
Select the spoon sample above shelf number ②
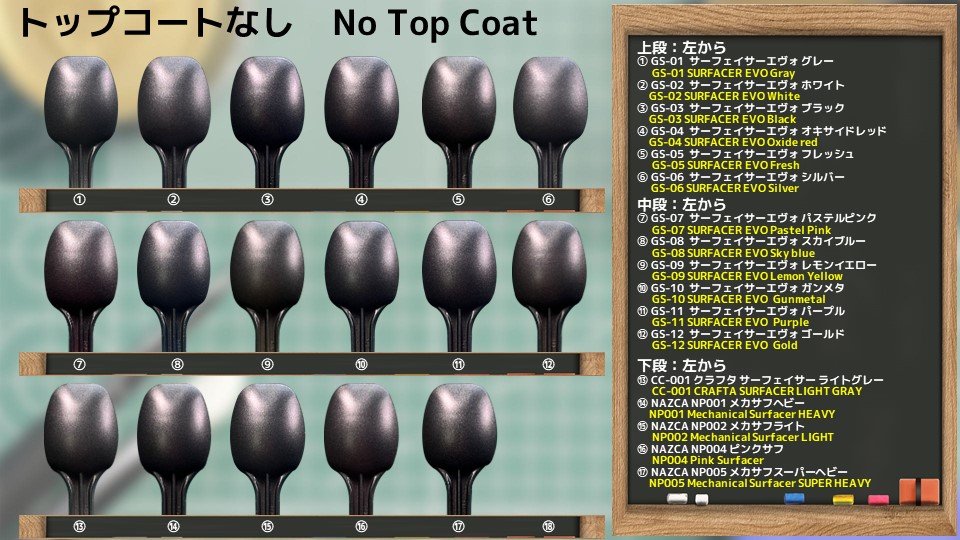pyautogui.click(x=174, y=122)
